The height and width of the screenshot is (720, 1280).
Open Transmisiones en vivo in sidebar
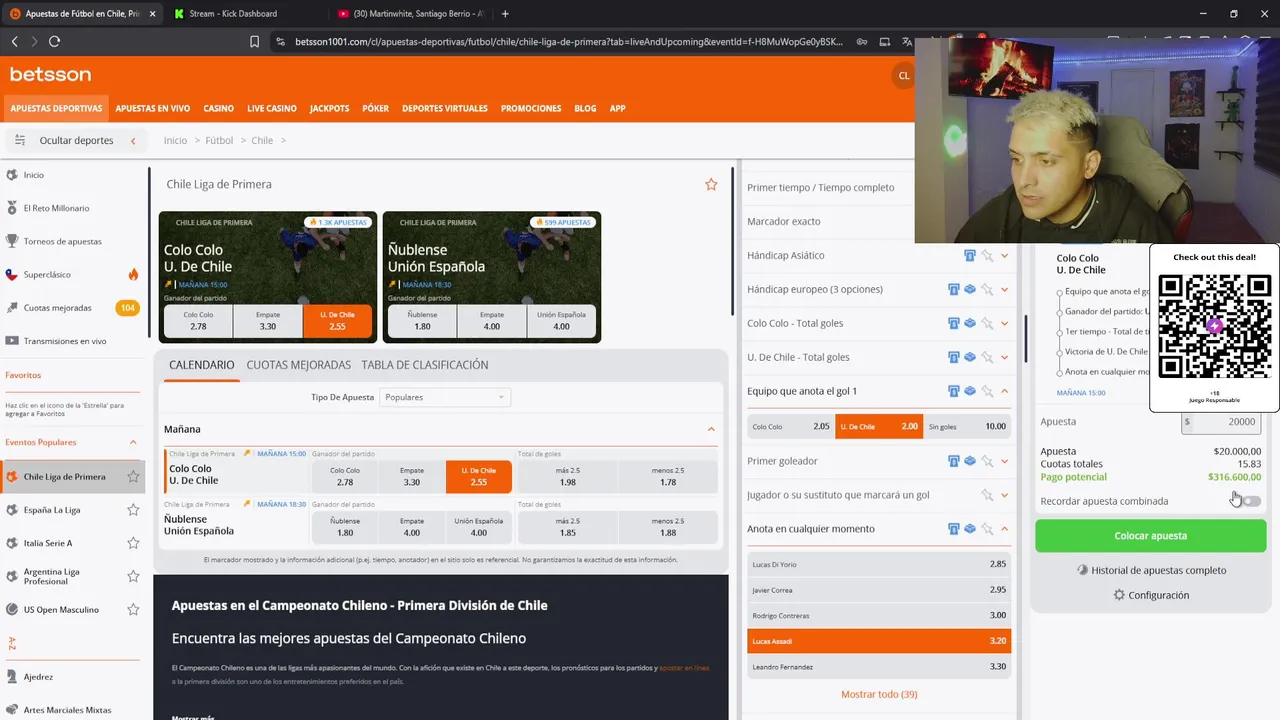tap(65, 341)
